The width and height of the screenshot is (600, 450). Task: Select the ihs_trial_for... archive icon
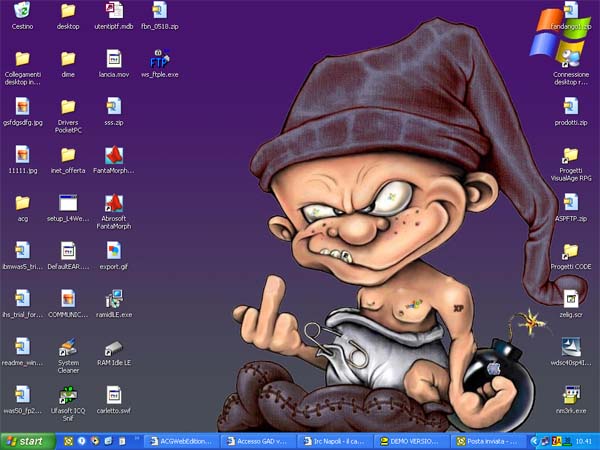[22, 299]
